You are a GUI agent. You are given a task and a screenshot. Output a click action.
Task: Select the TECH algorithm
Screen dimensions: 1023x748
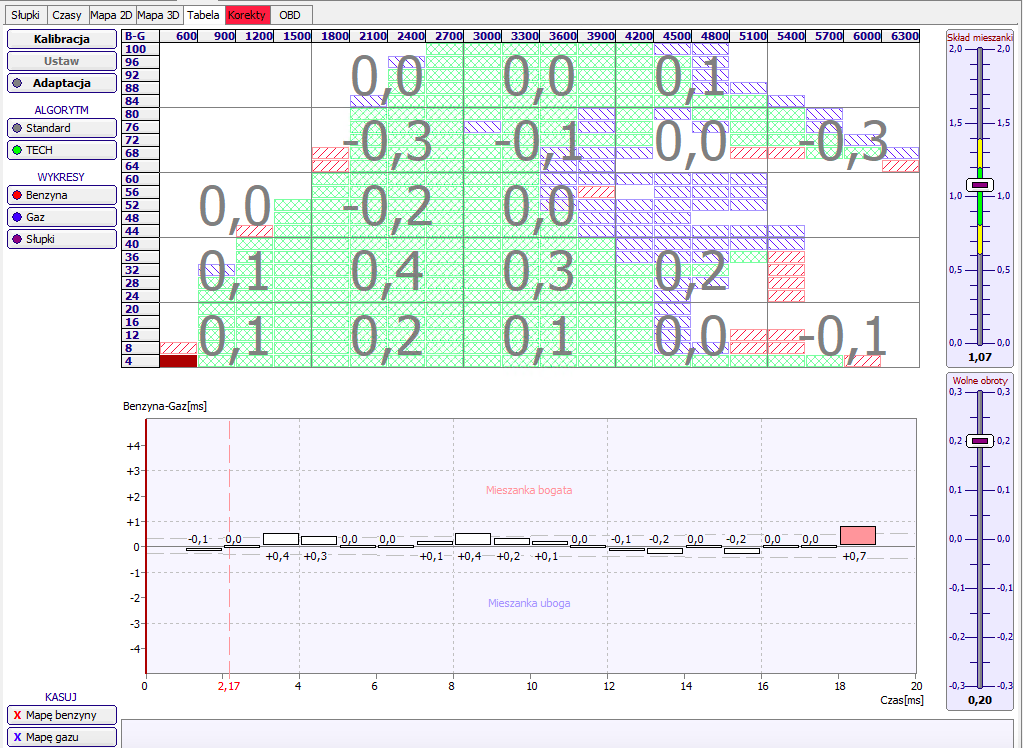62,150
